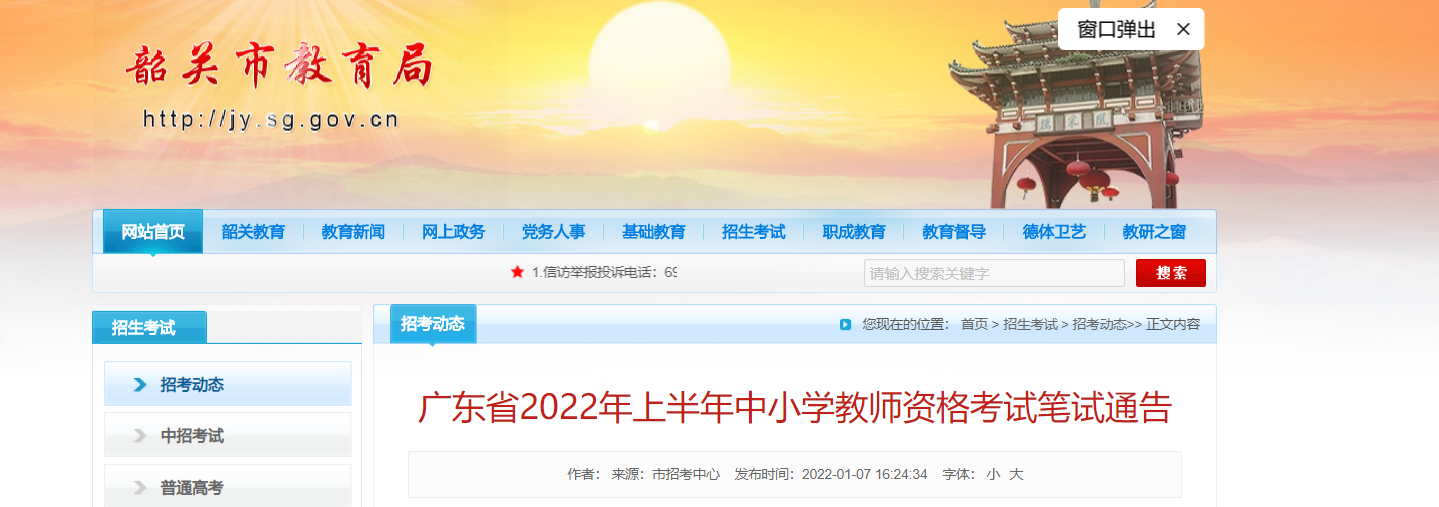Click 首页 in the breadcrumb
The width and height of the screenshot is (1439, 507).
974,324
